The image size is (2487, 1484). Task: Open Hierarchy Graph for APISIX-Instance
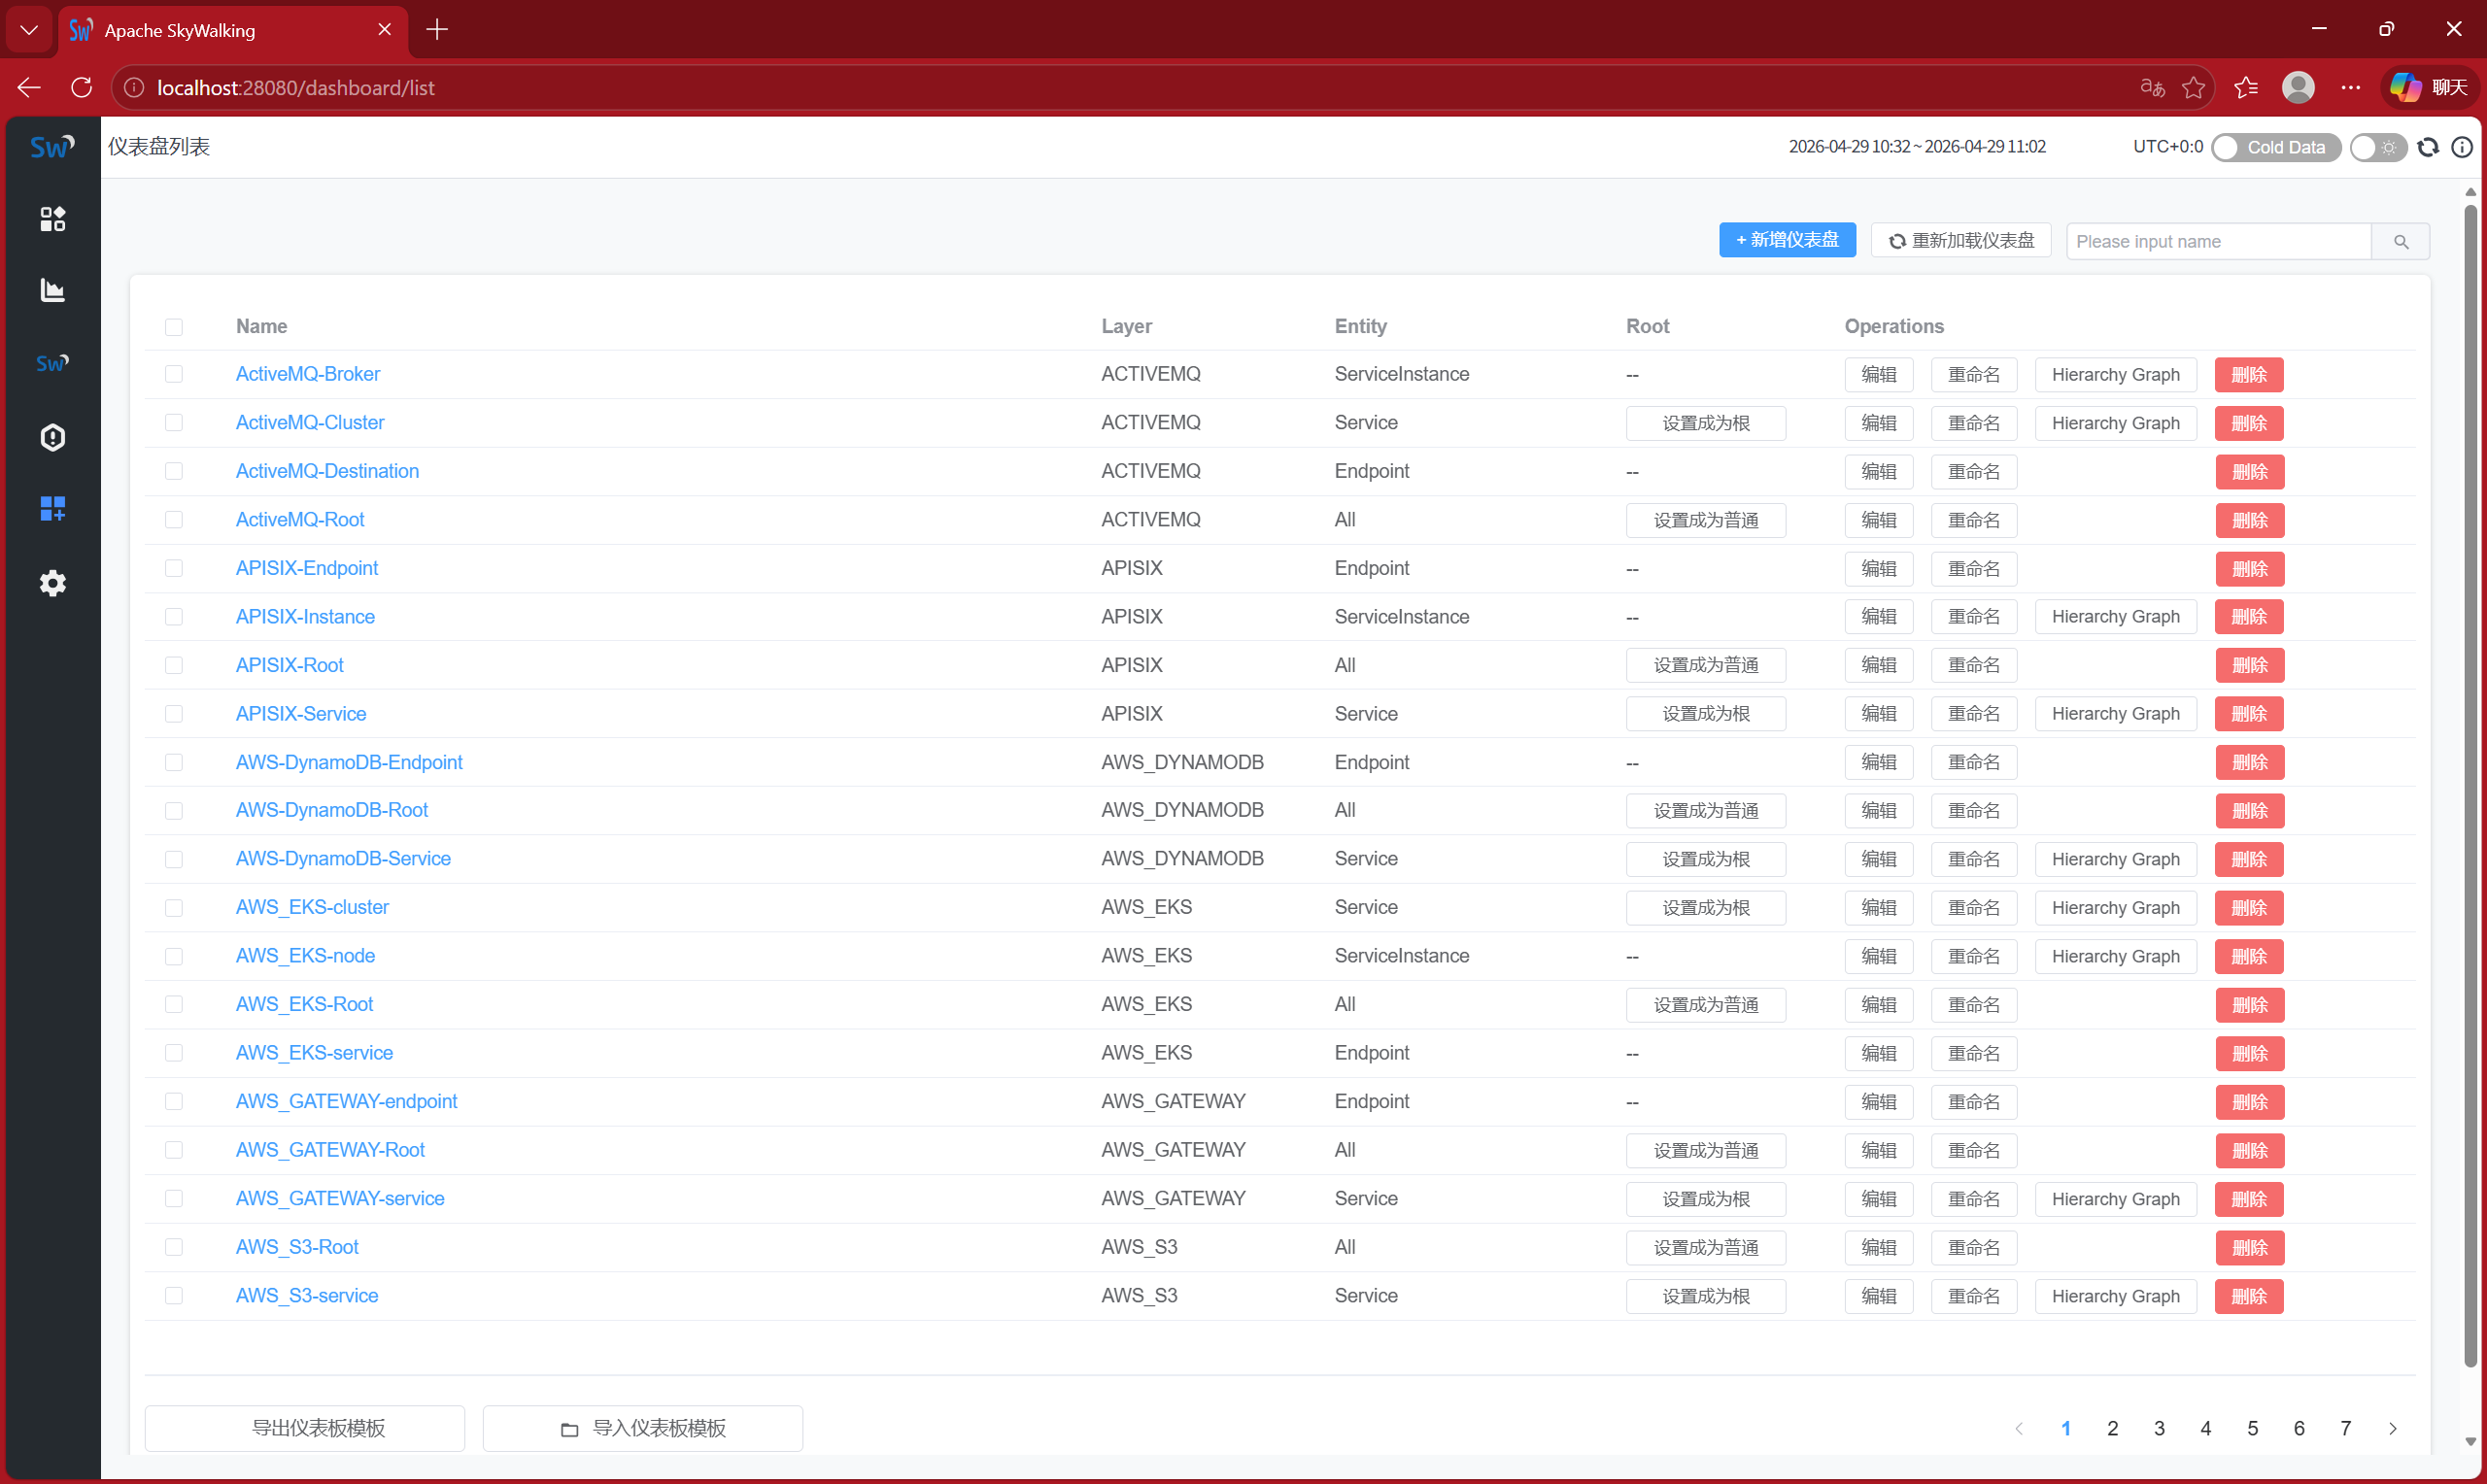tap(2116, 617)
